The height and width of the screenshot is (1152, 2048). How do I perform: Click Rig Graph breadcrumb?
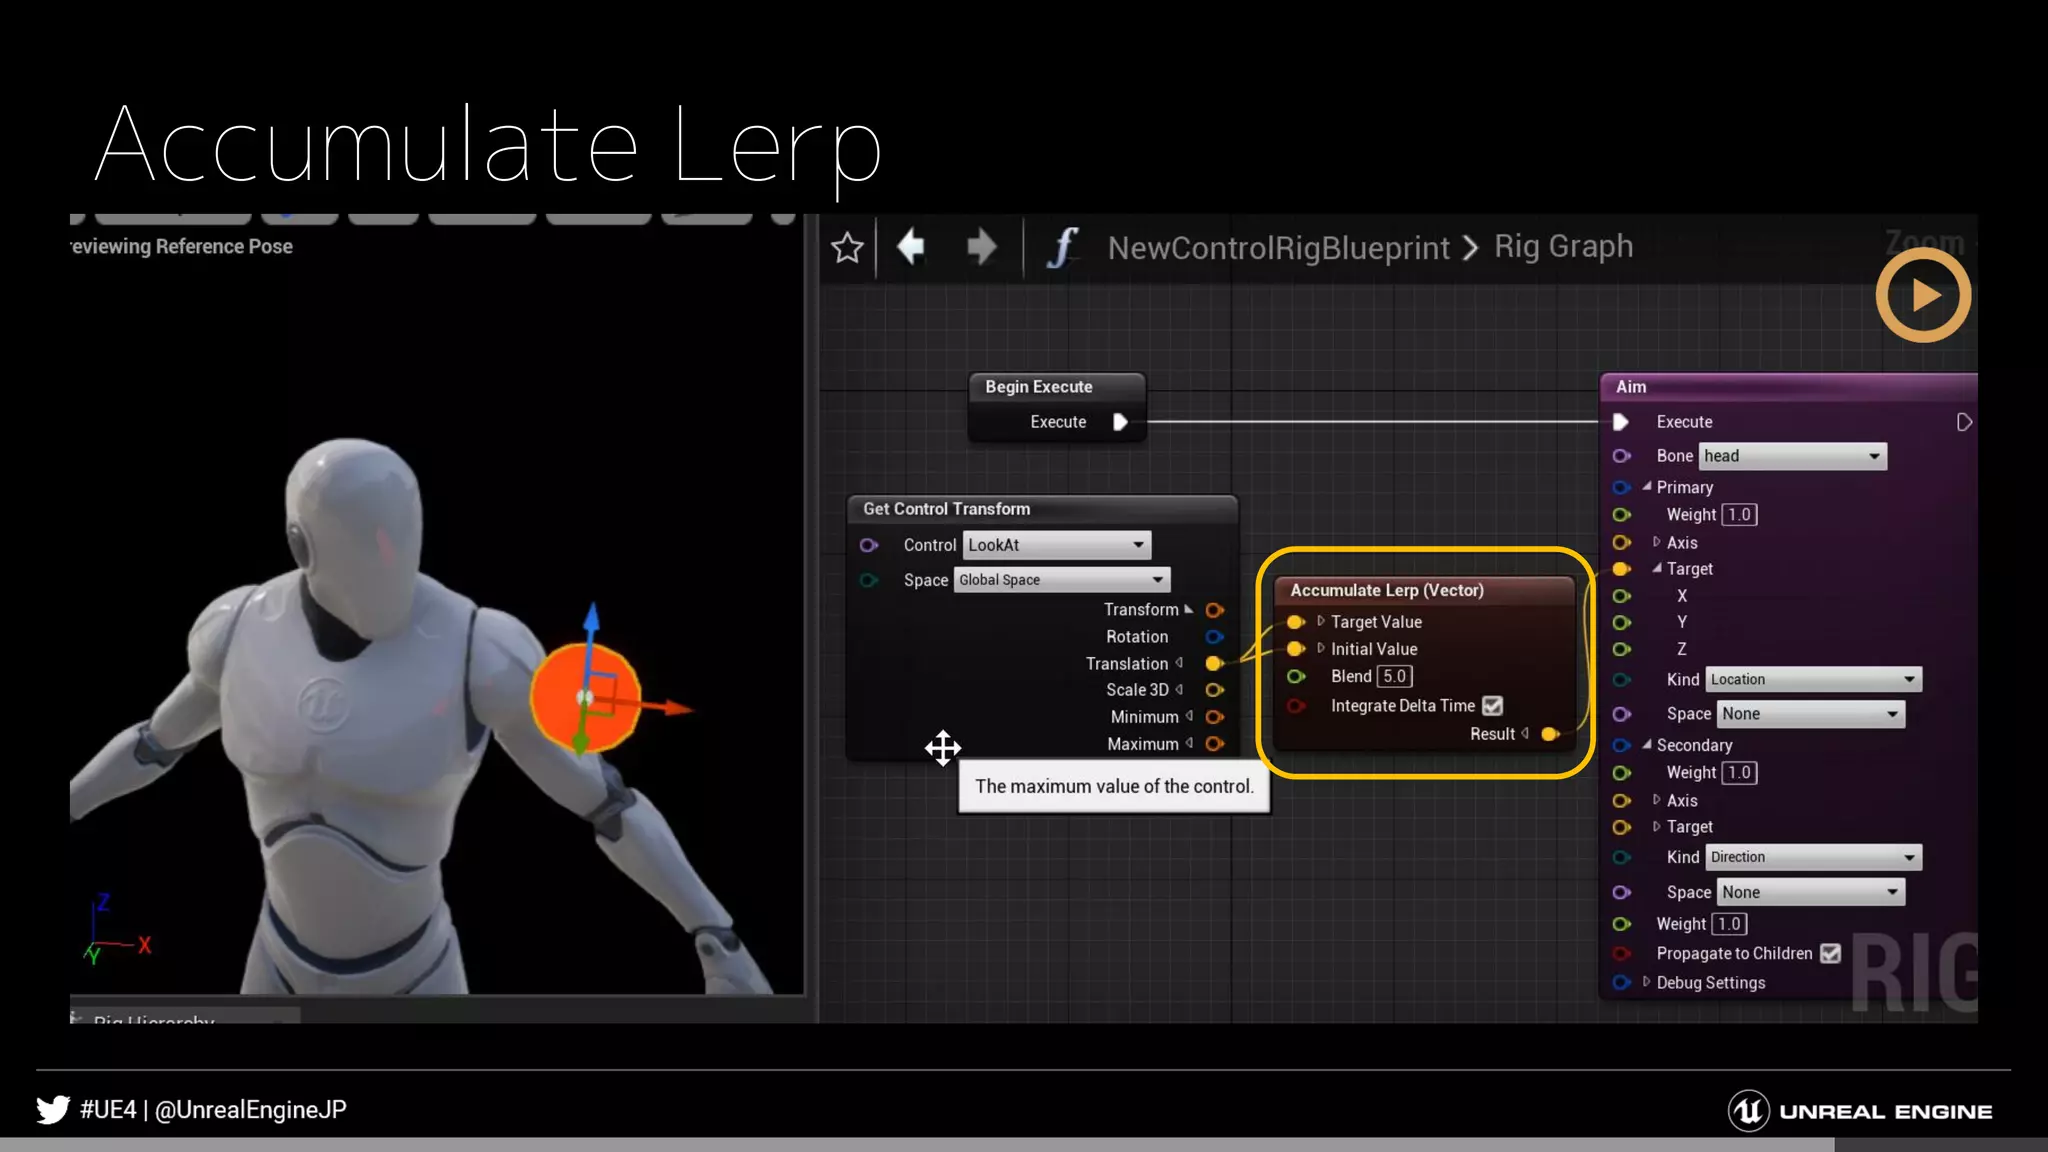click(x=1563, y=246)
